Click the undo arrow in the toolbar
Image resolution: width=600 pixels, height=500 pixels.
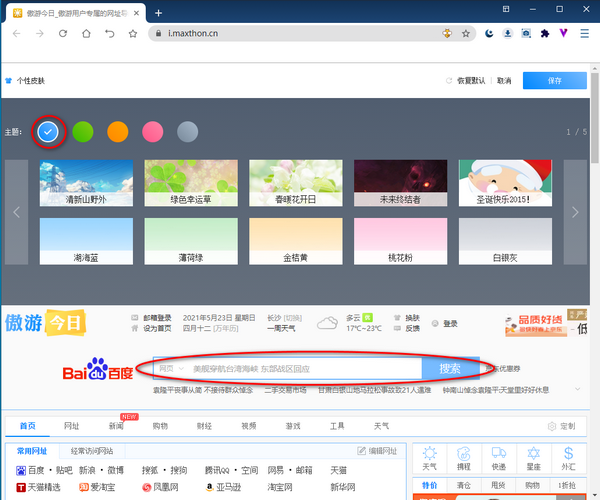(x=109, y=33)
